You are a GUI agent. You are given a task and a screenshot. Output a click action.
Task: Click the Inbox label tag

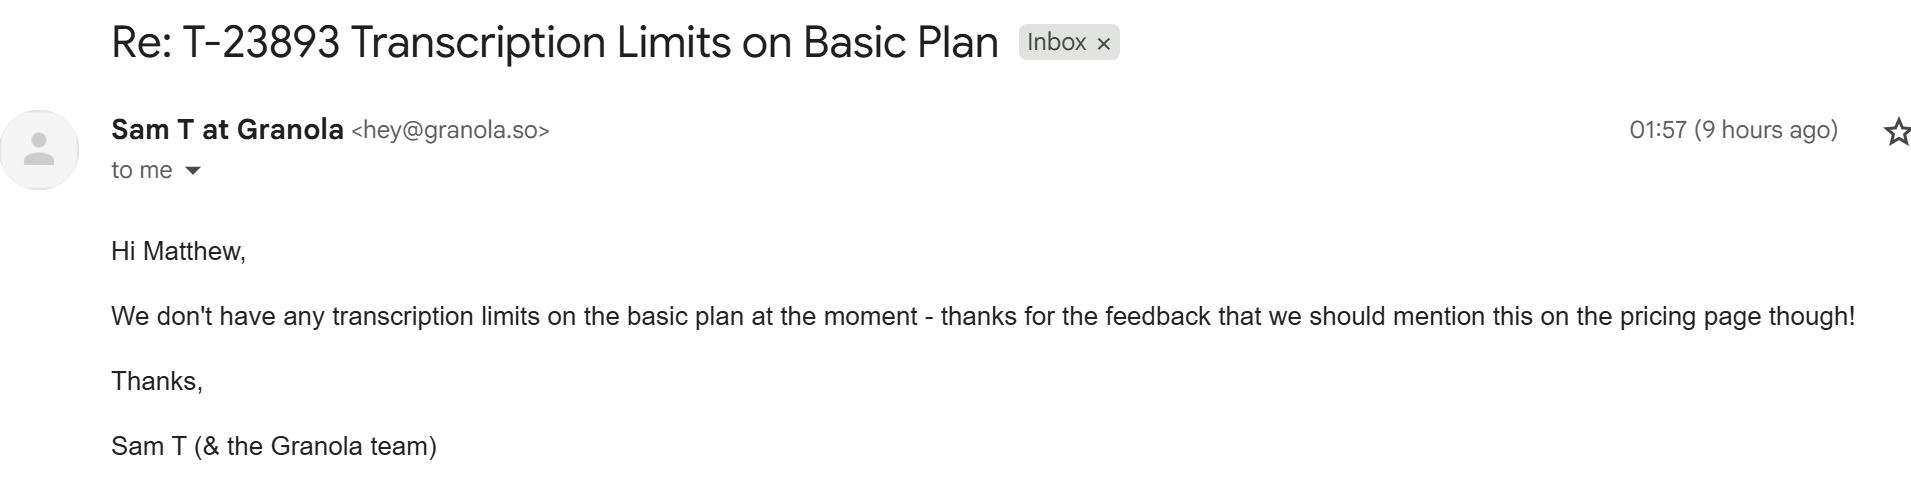1056,42
